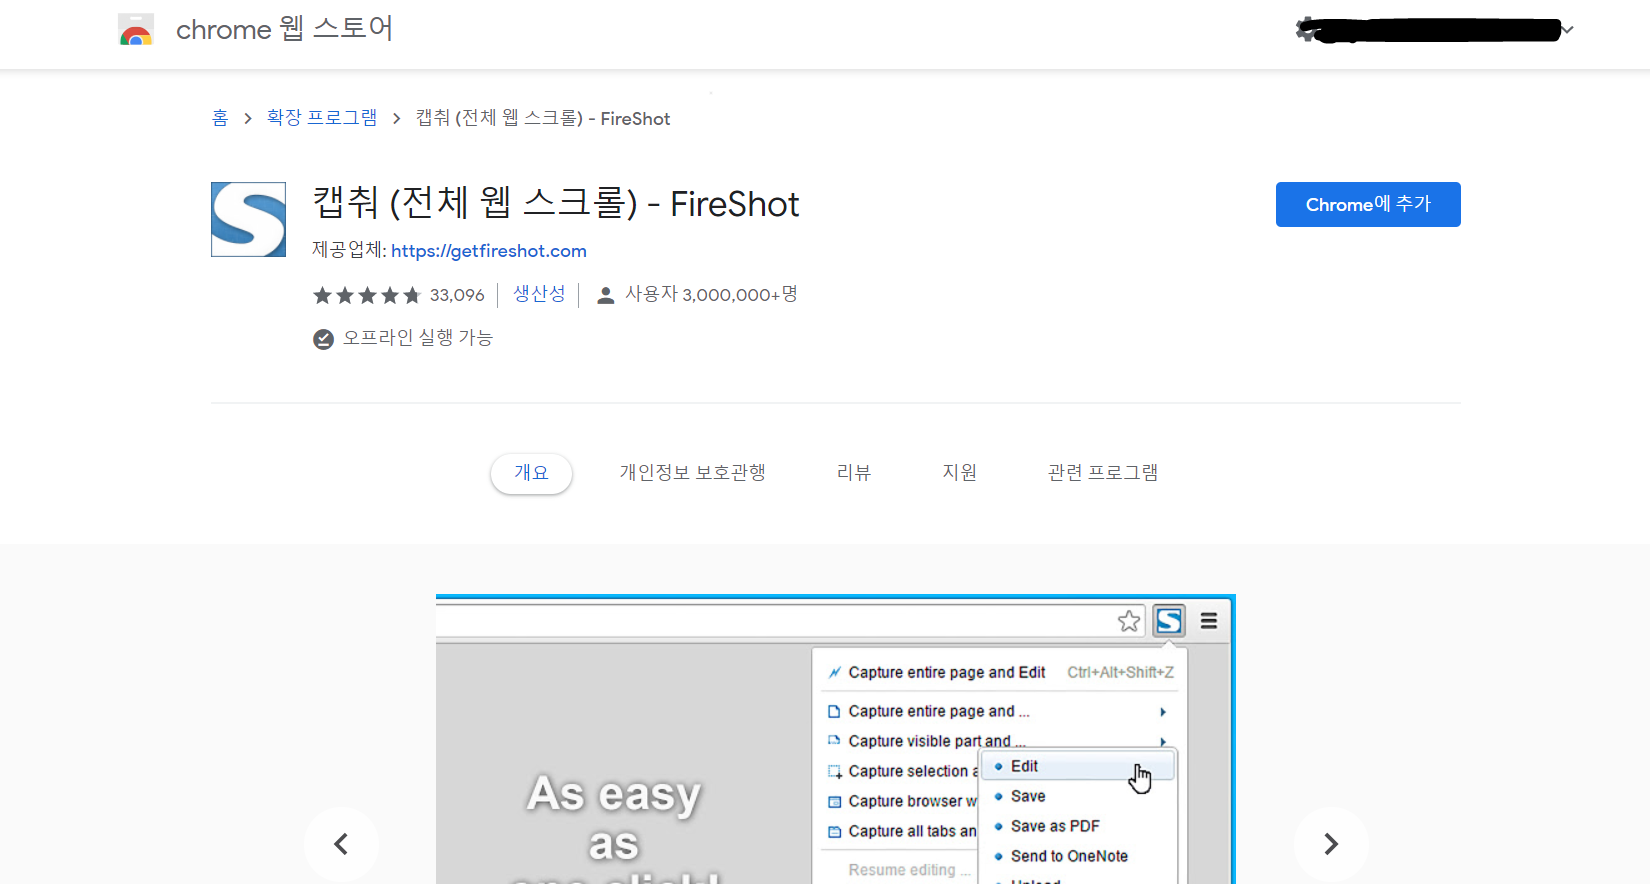Click Capture selection menu entry
This screenshot has width=1650, height=884.
902,771
